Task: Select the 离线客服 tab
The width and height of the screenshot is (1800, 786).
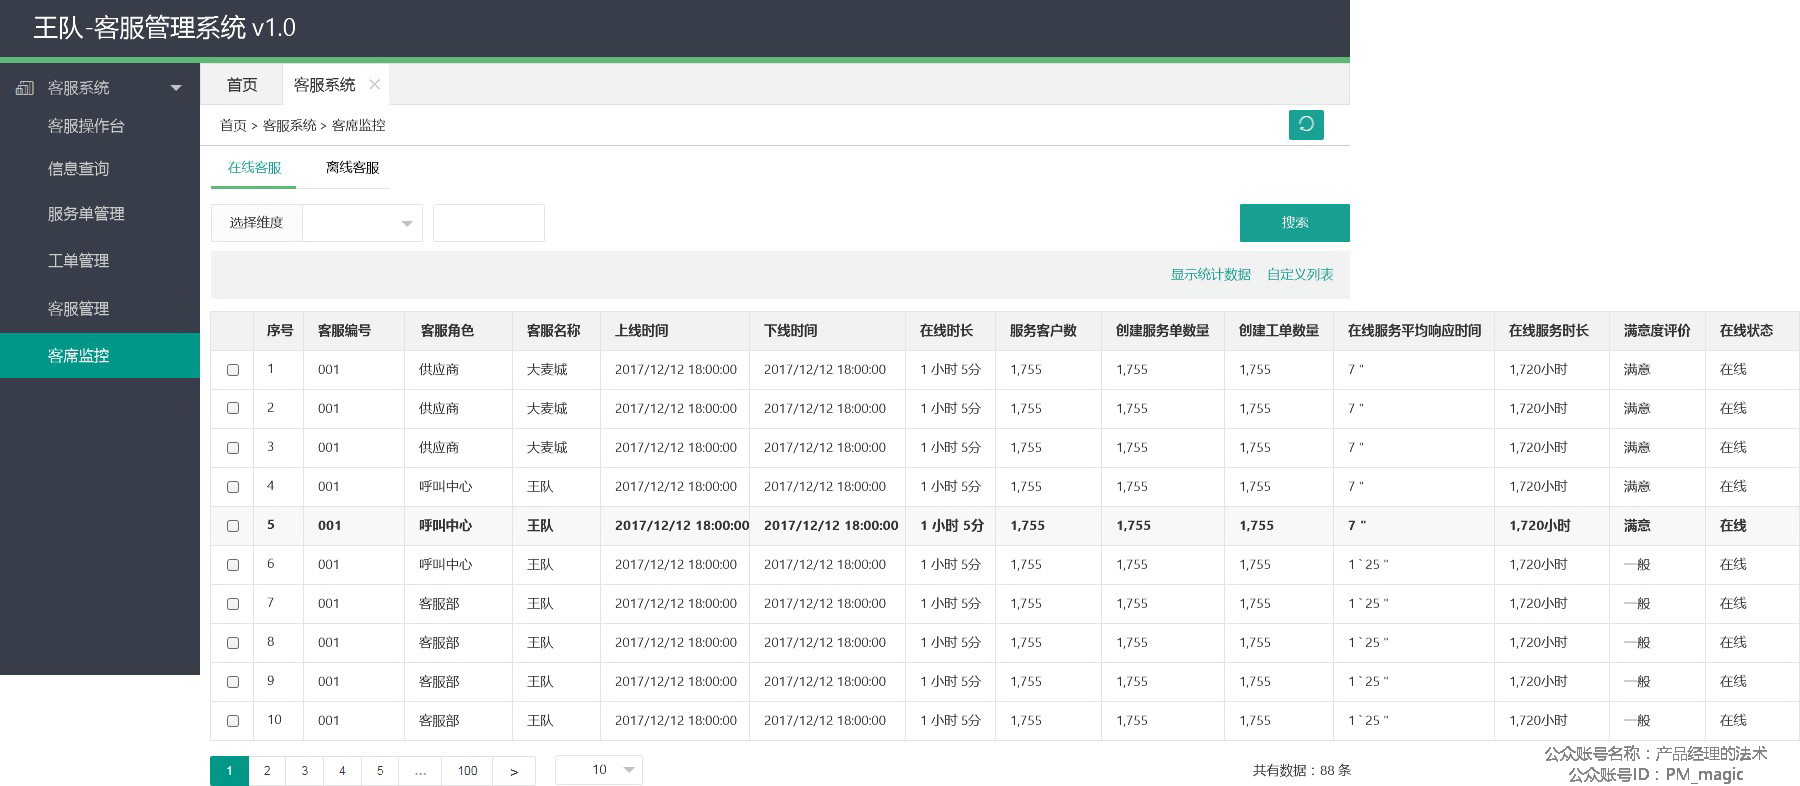Action: pyautogui.click(x=352, y=168)
